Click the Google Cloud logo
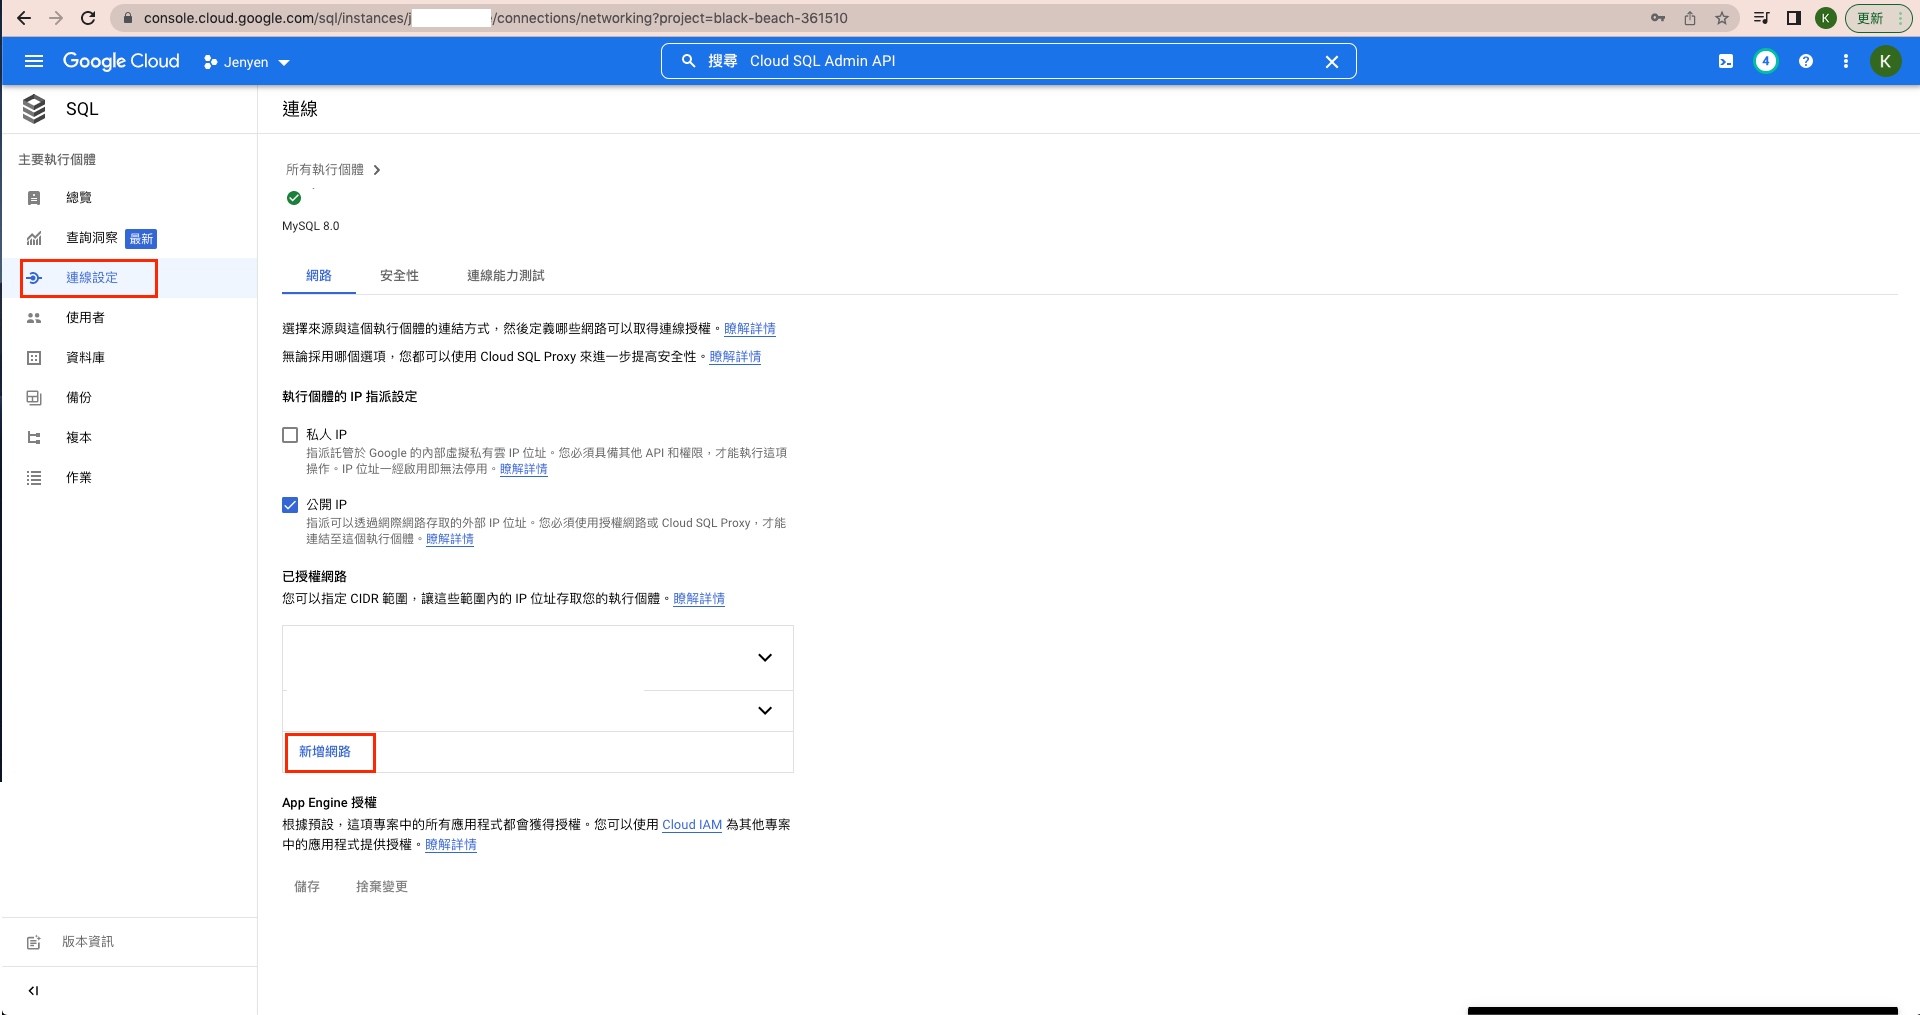Screen dimensions: 1920x1015 [x=121, y=61]
